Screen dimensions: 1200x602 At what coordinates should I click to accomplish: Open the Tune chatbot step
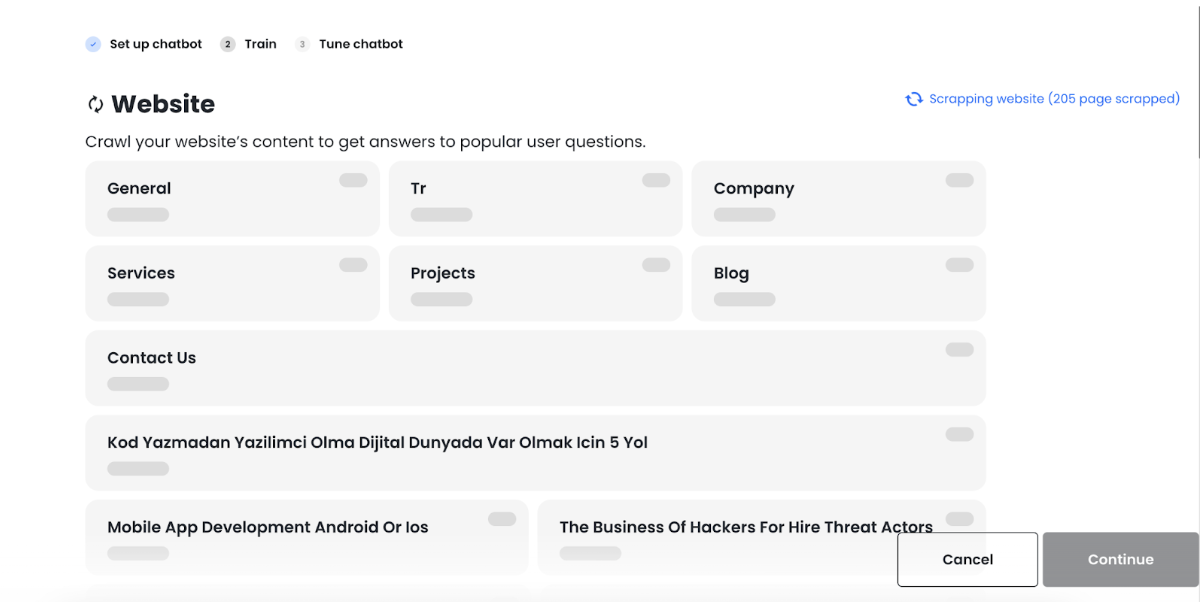[361, 44]
